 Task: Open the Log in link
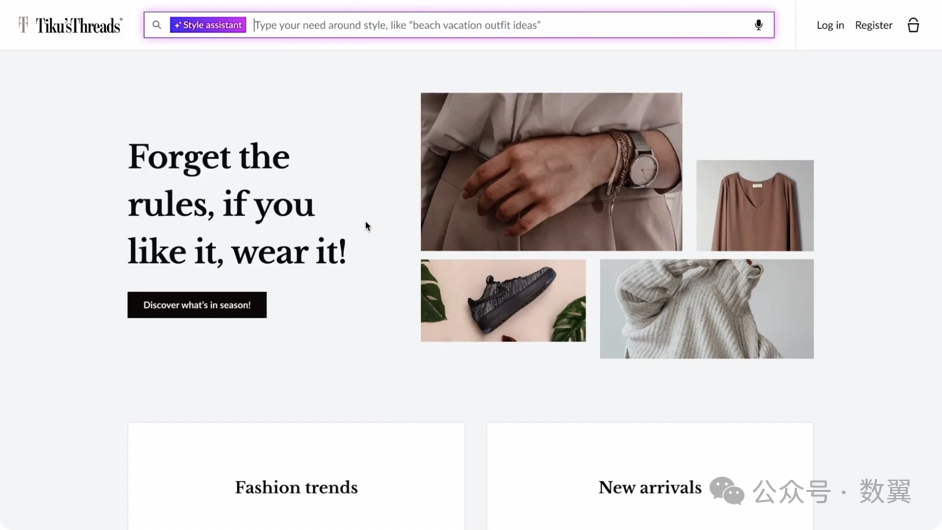pyautogui.click(x=830, y=25)
